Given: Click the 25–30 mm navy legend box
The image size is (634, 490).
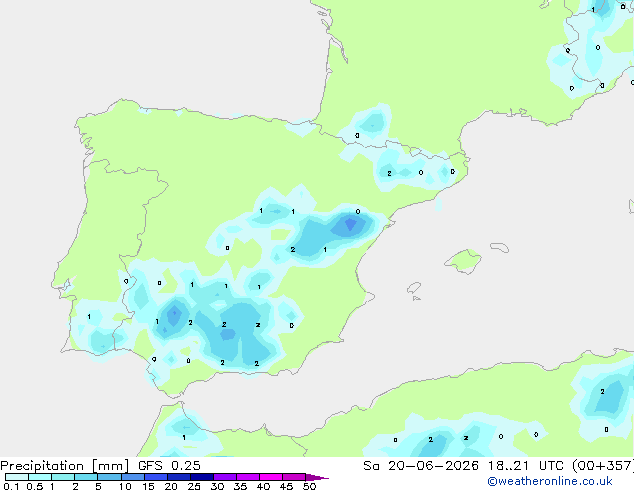Looking at the screenshot, I should pos(201,477).
